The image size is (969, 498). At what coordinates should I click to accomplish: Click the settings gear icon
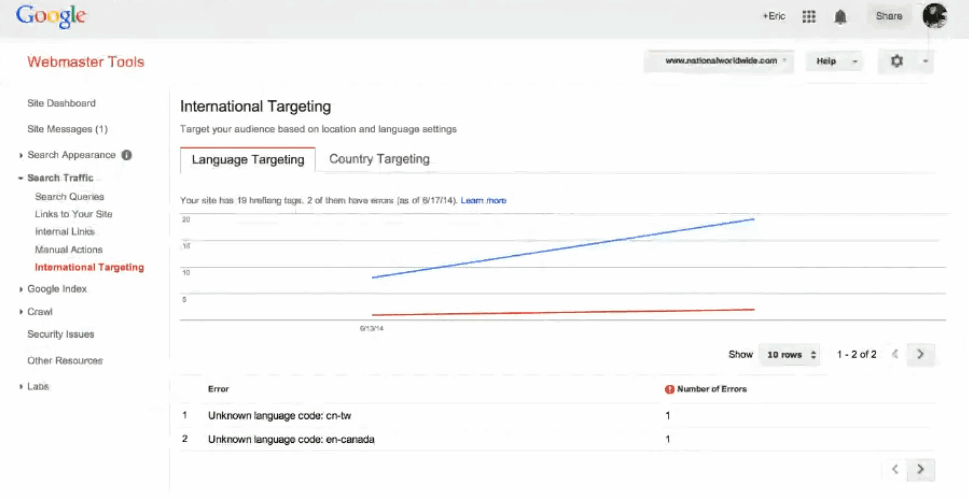897,61
